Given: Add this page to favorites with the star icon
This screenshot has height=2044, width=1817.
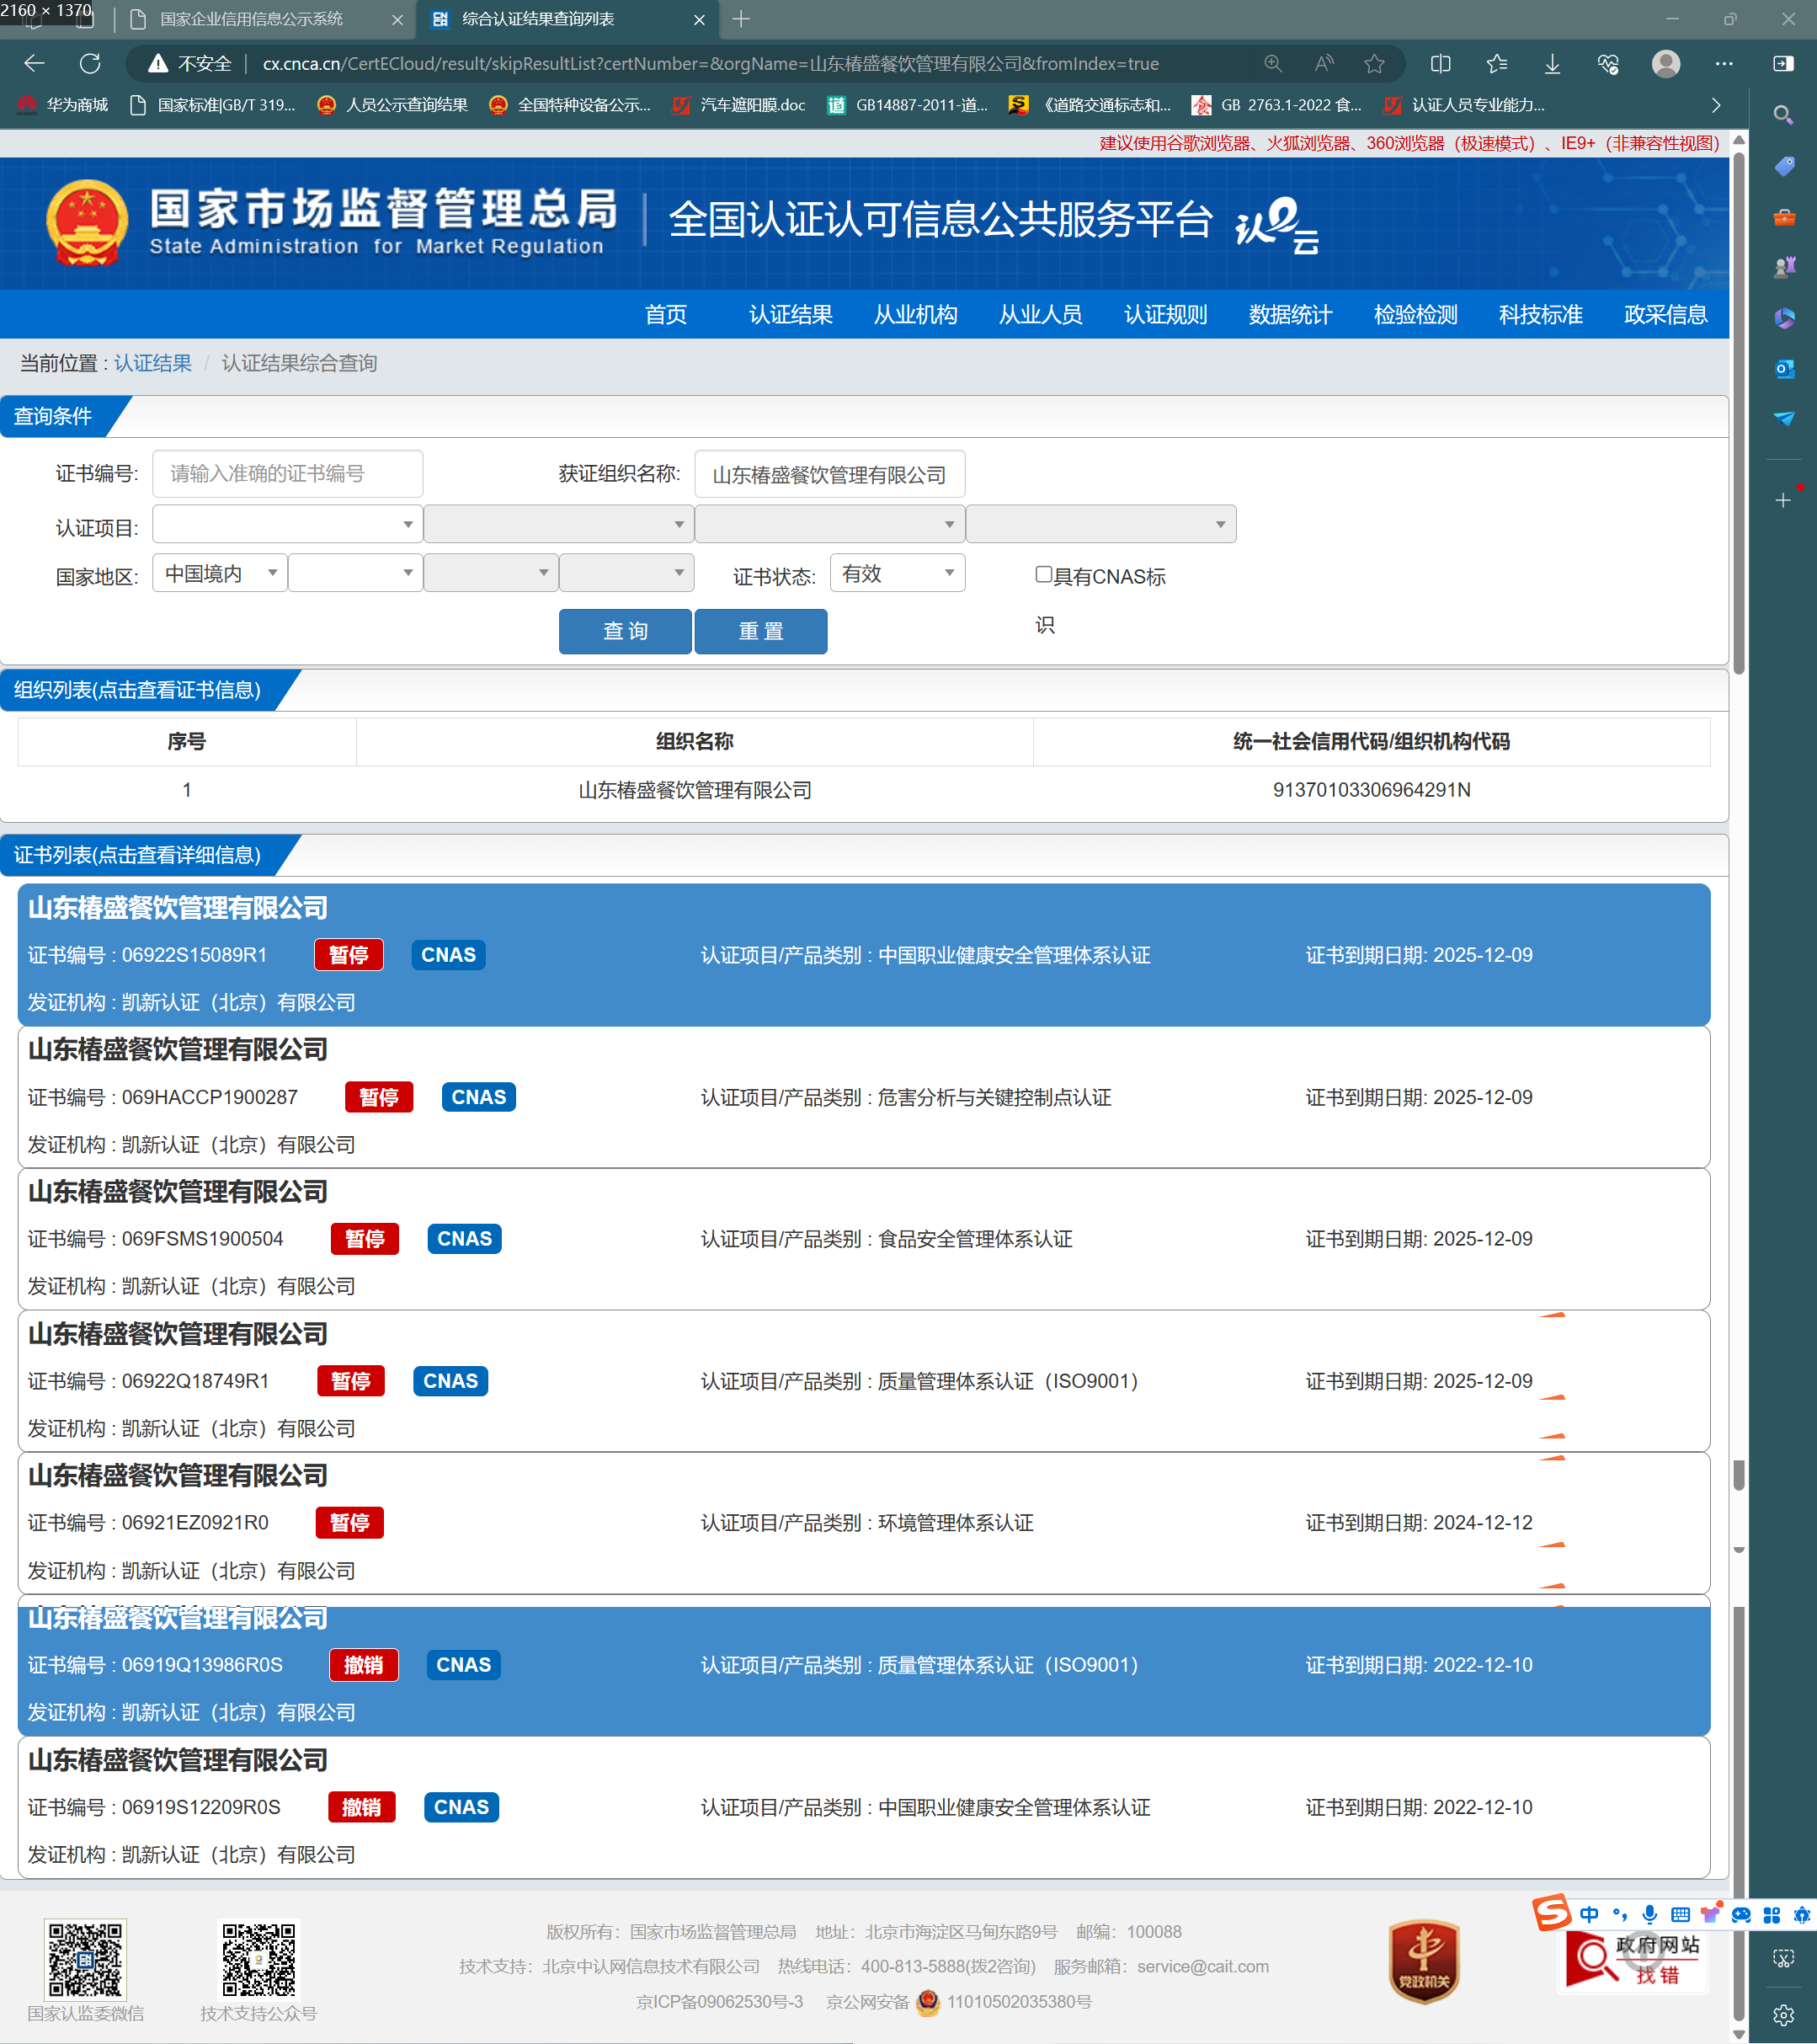Looking at the screenshot, I should (x=1375, y=64).
